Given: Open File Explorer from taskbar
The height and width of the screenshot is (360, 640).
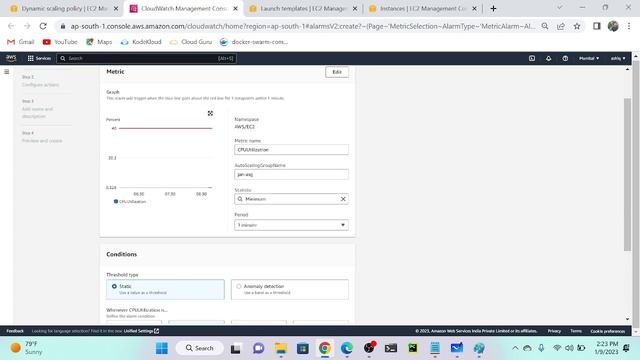Looking at the screenshot, I should point(281,348).
